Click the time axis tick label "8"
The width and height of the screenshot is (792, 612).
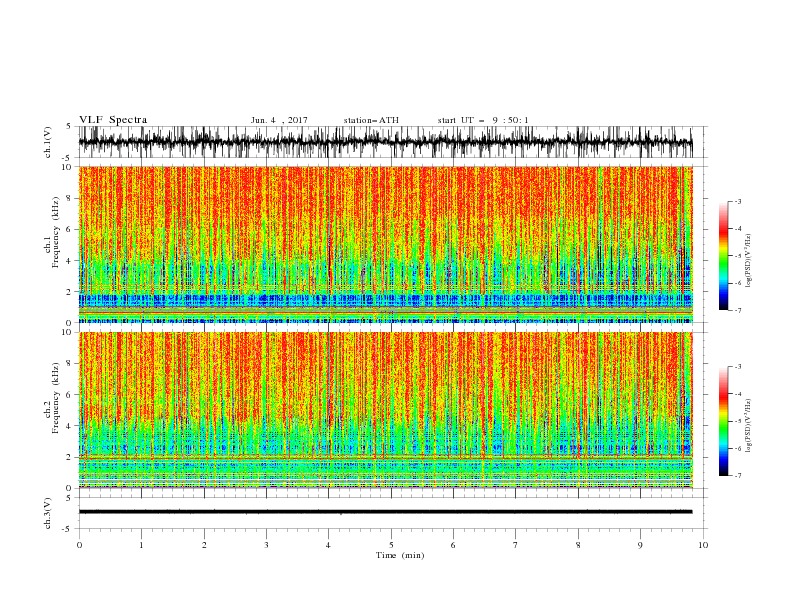[578, 545]
